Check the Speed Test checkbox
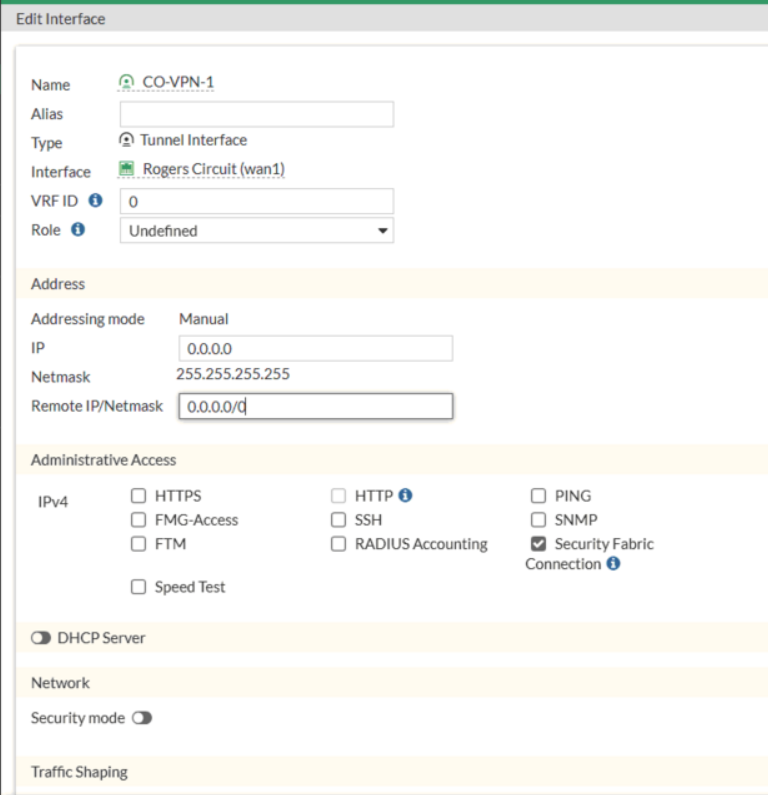Viewport: 768px width, 795px height. click(139, 587)
